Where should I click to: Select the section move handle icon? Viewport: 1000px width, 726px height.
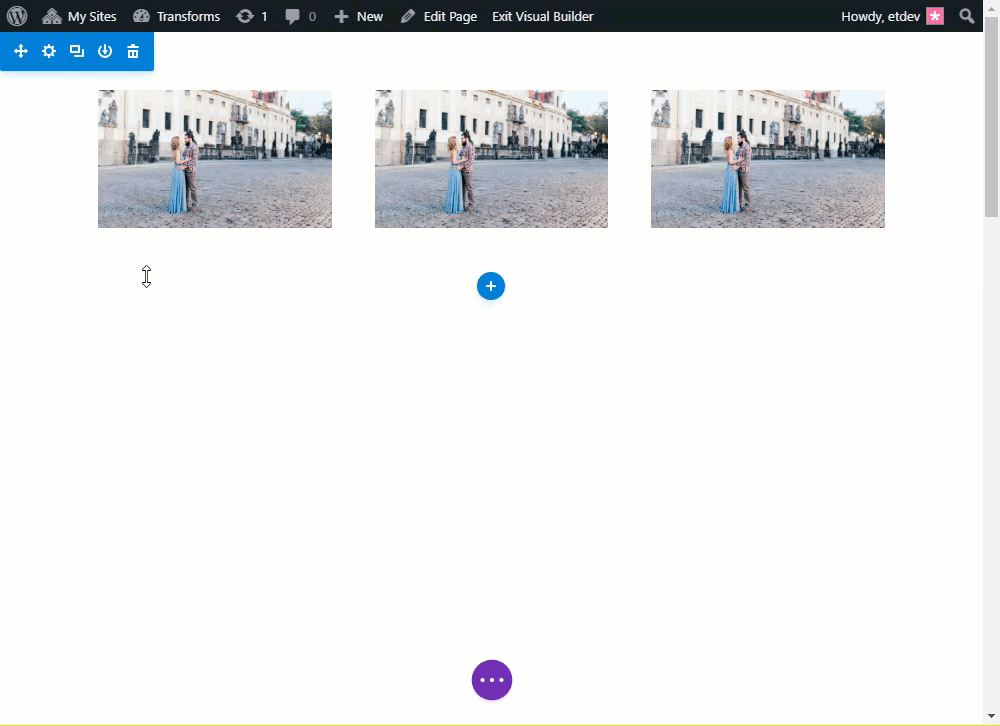pos(21,51)
